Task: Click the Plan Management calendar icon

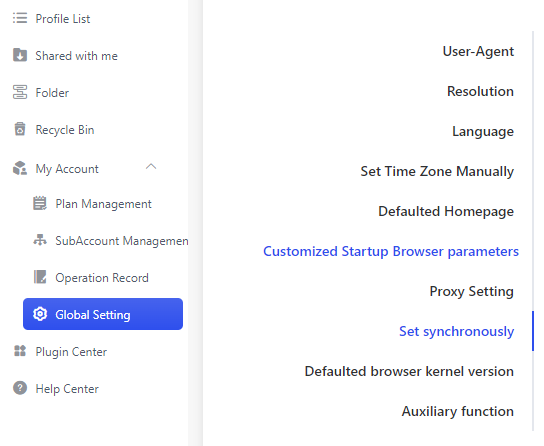Action: tap(40, 203)
